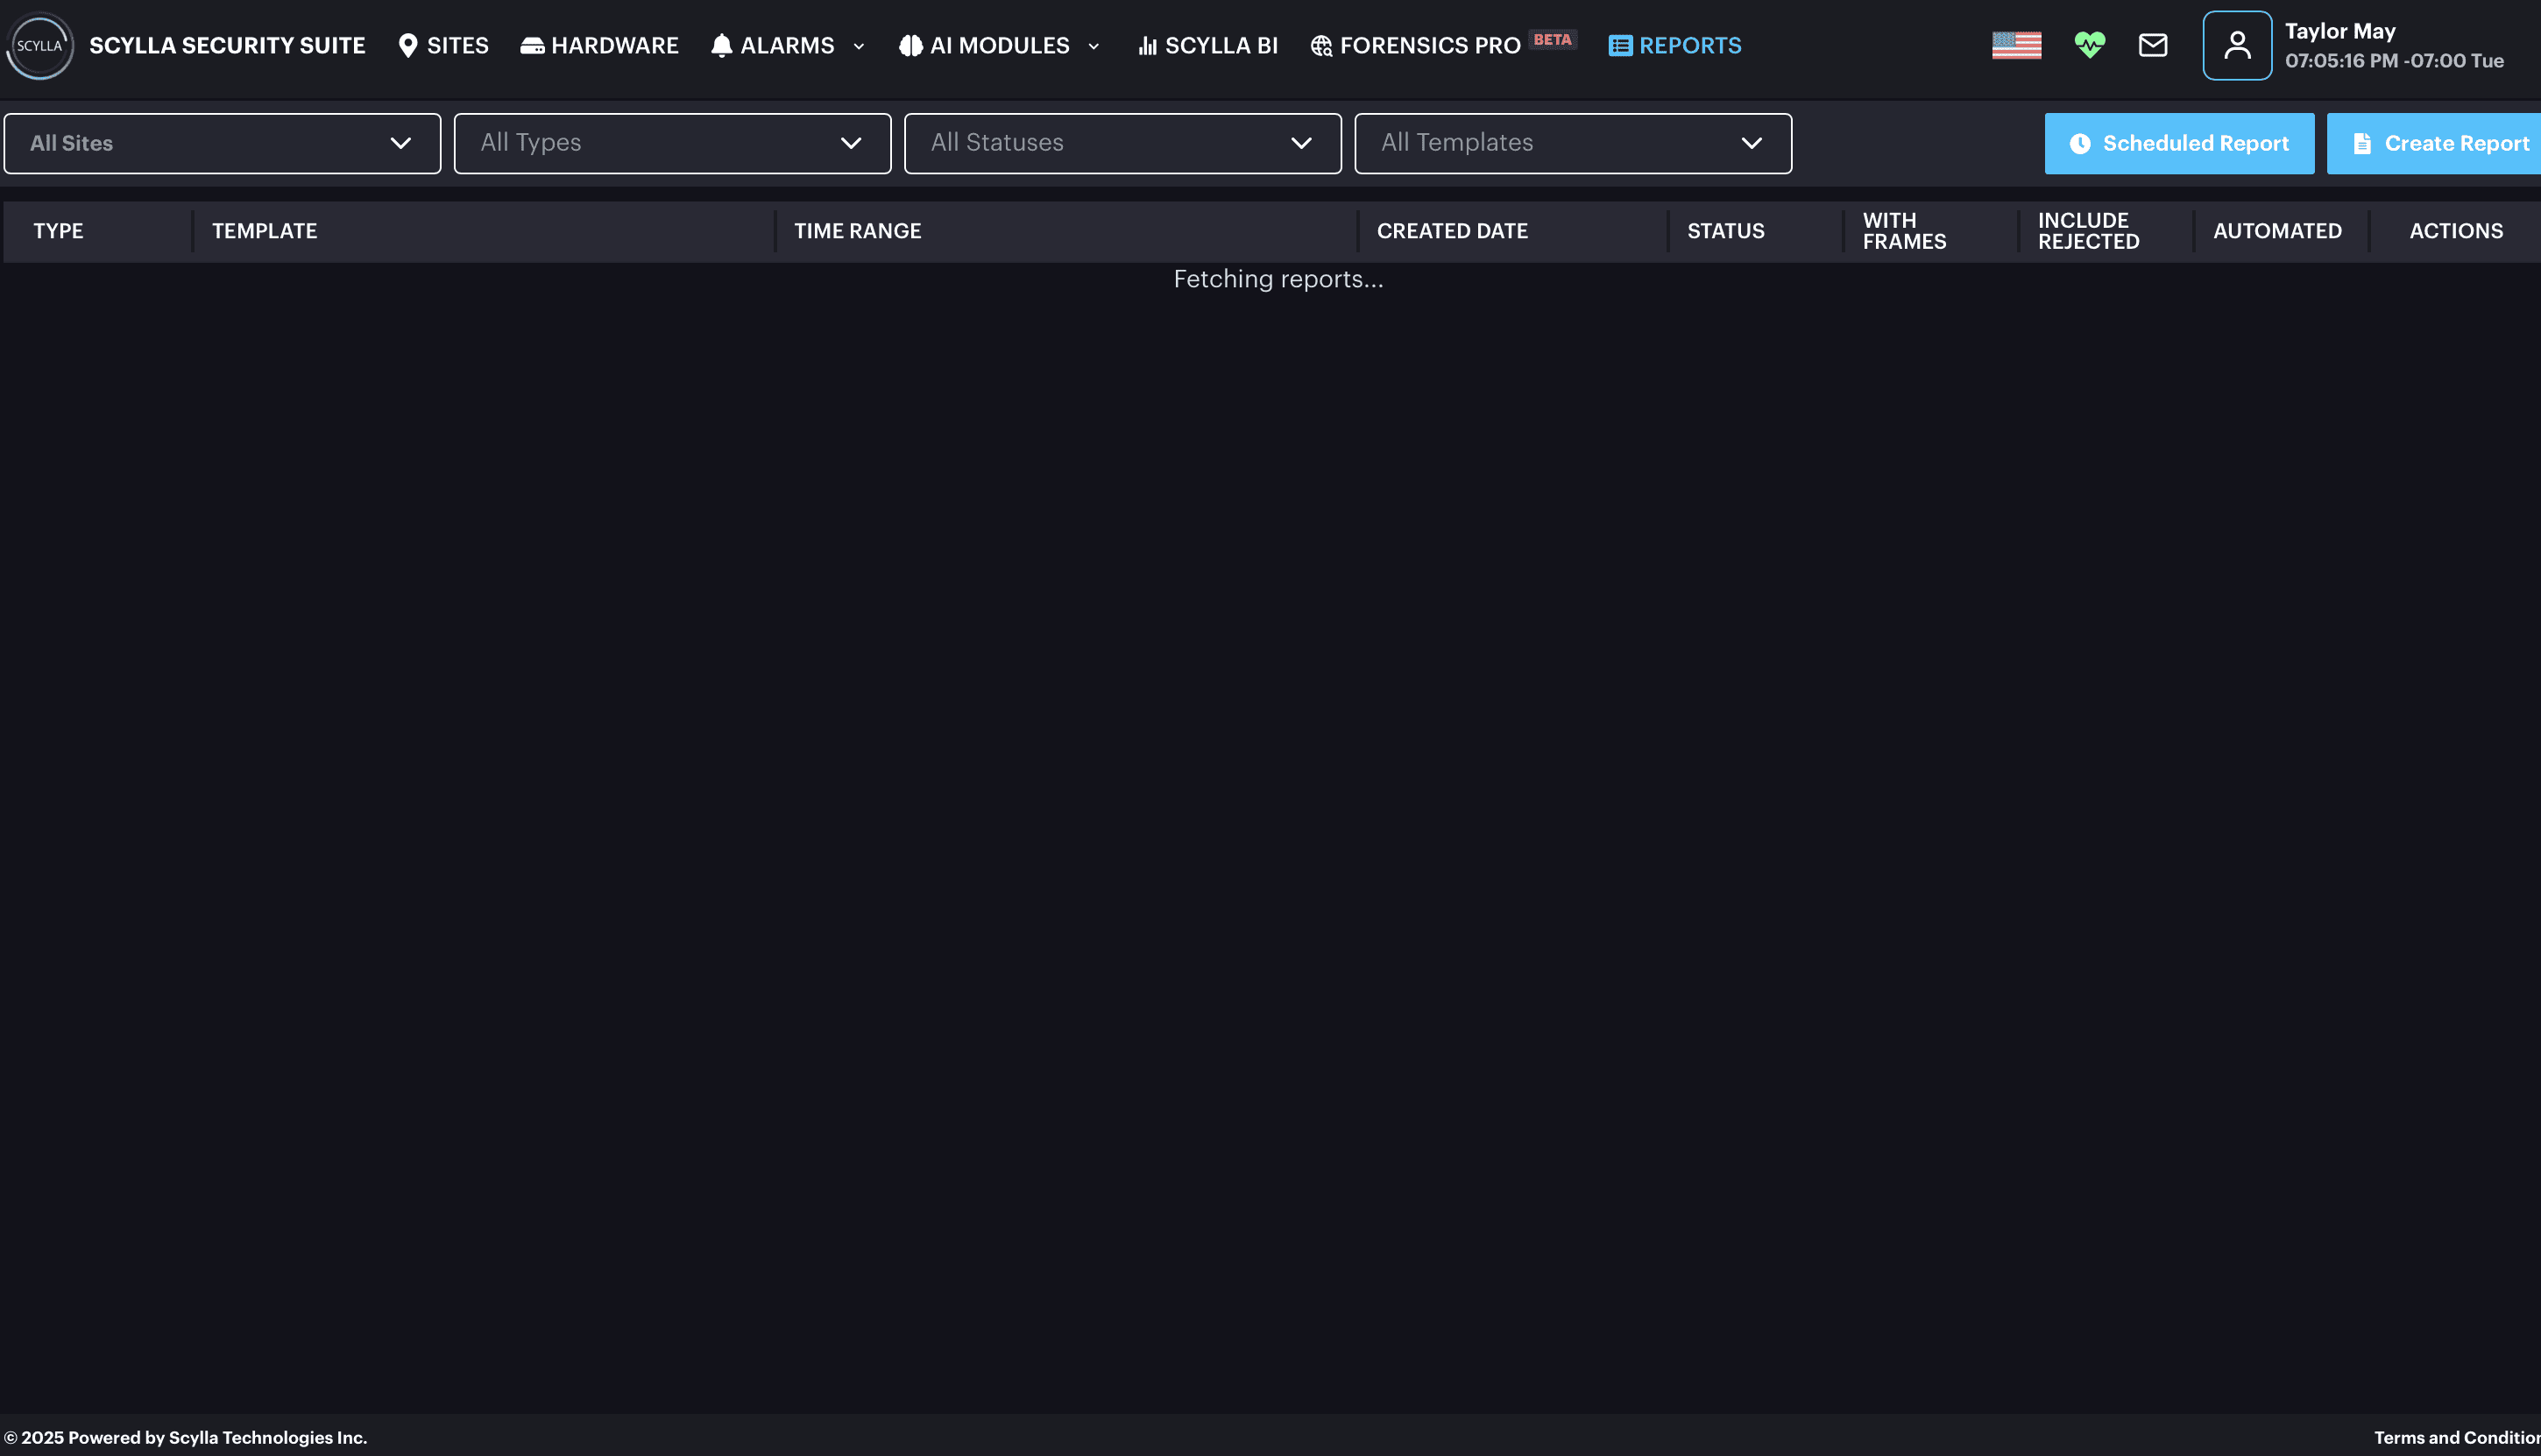Click the Reports list icon

point(1620,45)
